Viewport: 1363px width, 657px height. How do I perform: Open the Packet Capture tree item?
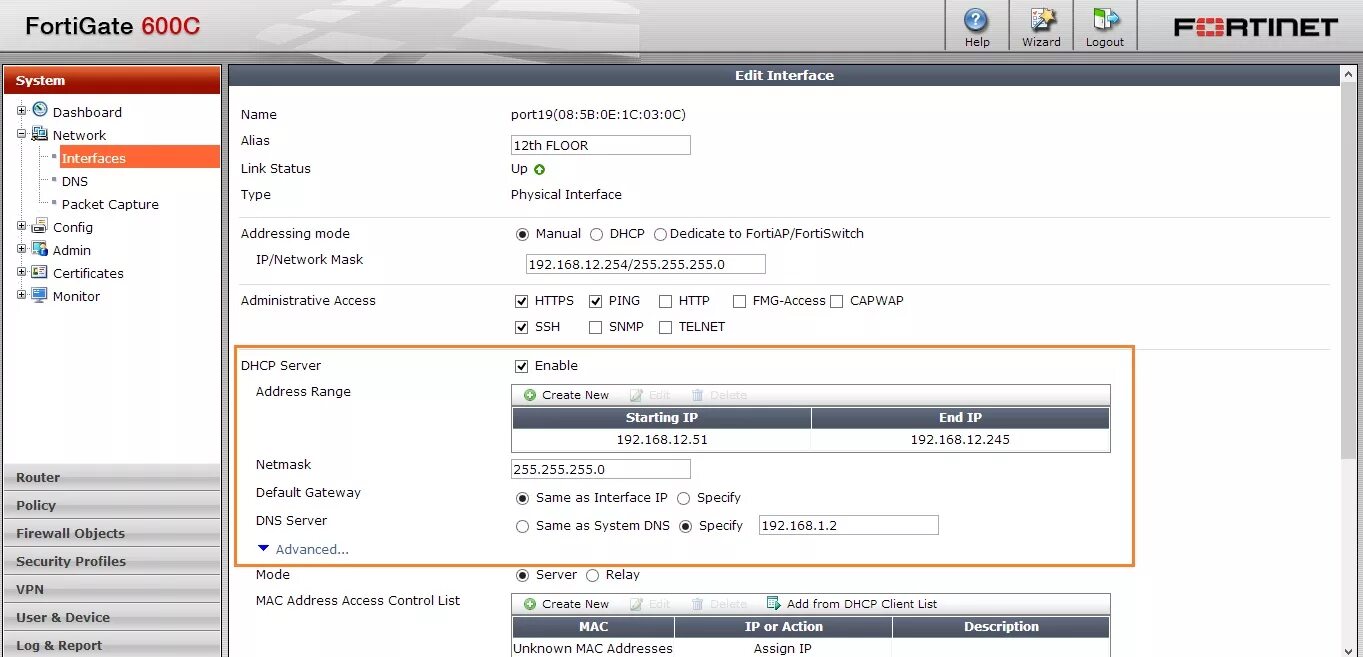pos(110,204)
